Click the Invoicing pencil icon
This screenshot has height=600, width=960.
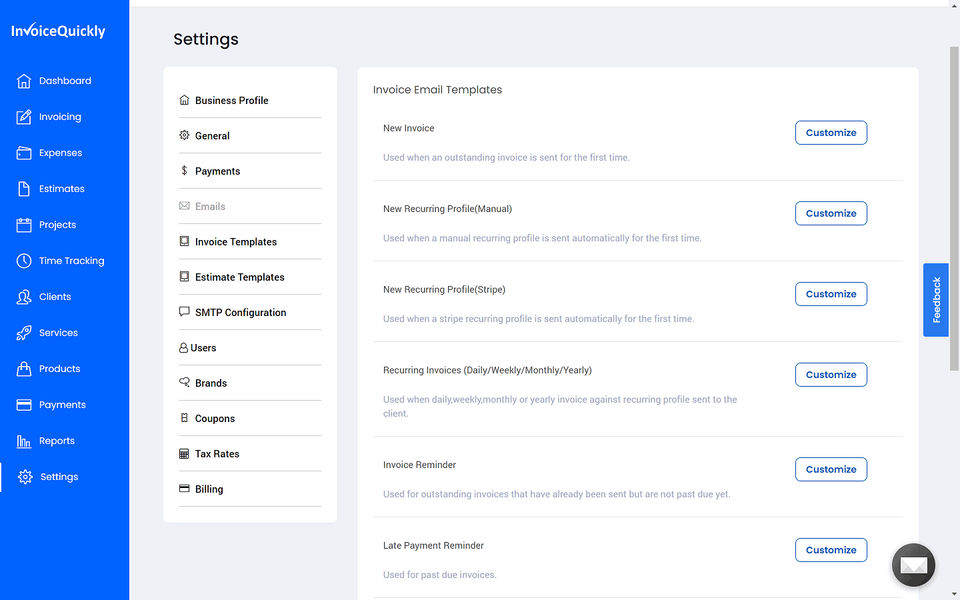[x=23, y=117]
